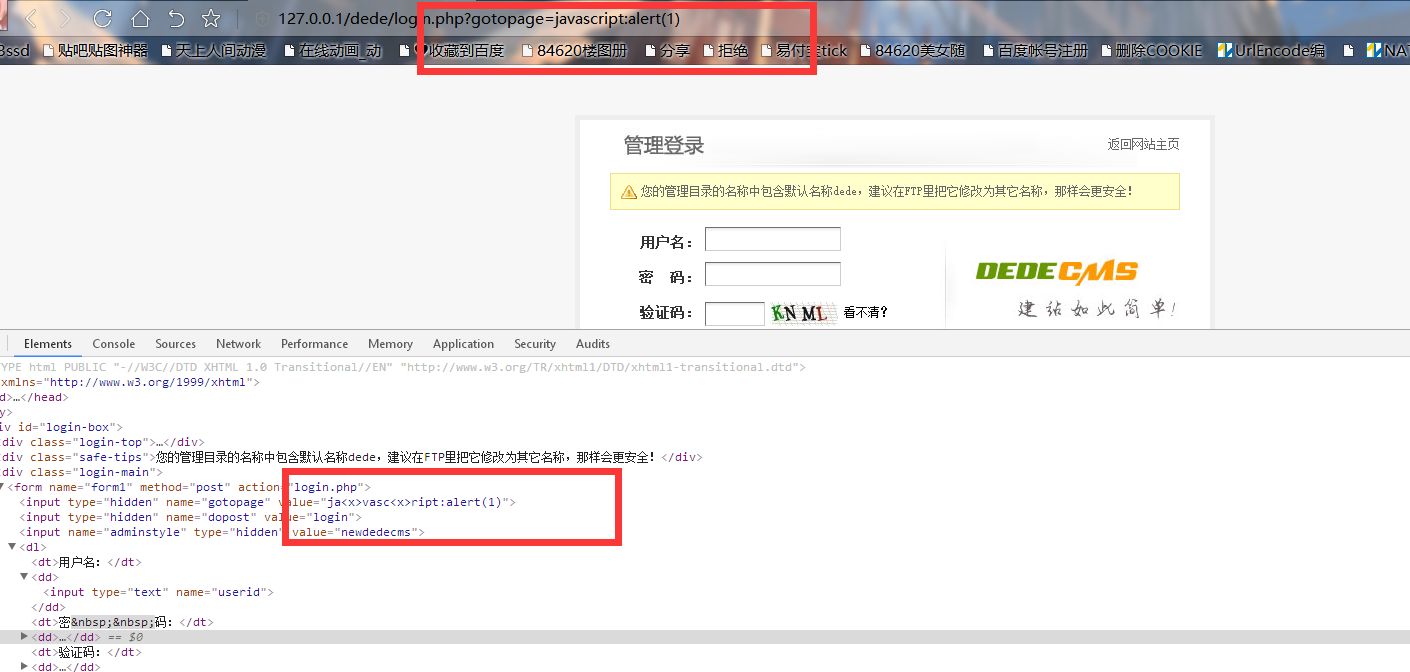Expand the highlighted <dd>…</dd> == $0 node

pos(24,637)
